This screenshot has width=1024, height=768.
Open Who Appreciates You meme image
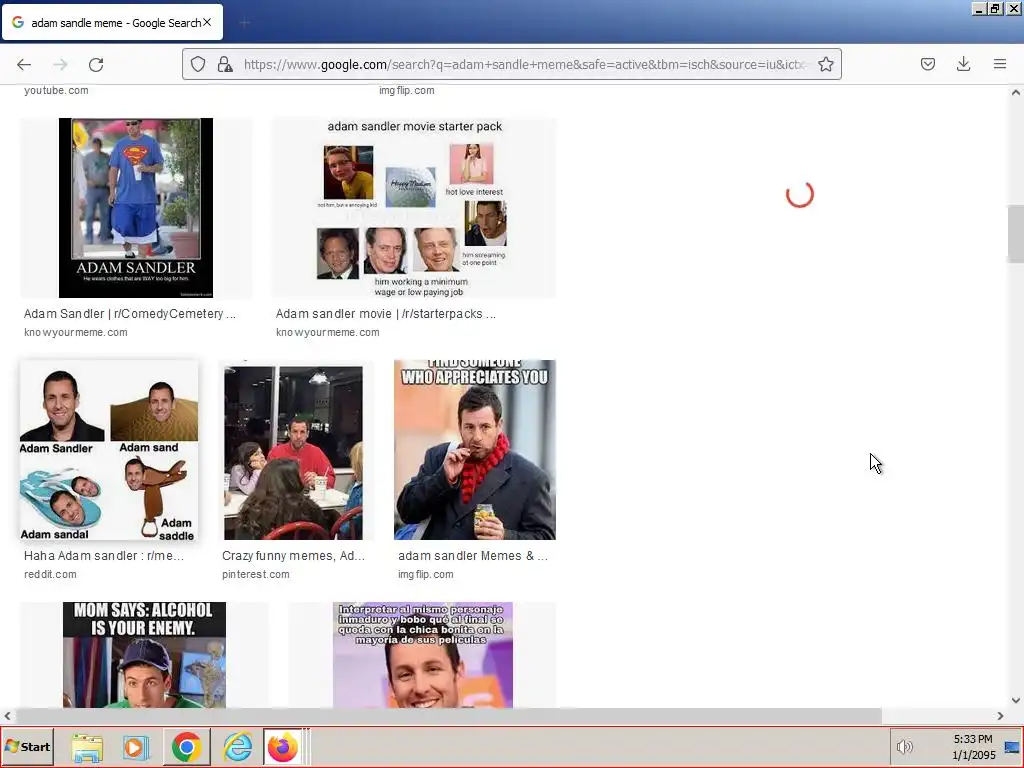[475, 450]
